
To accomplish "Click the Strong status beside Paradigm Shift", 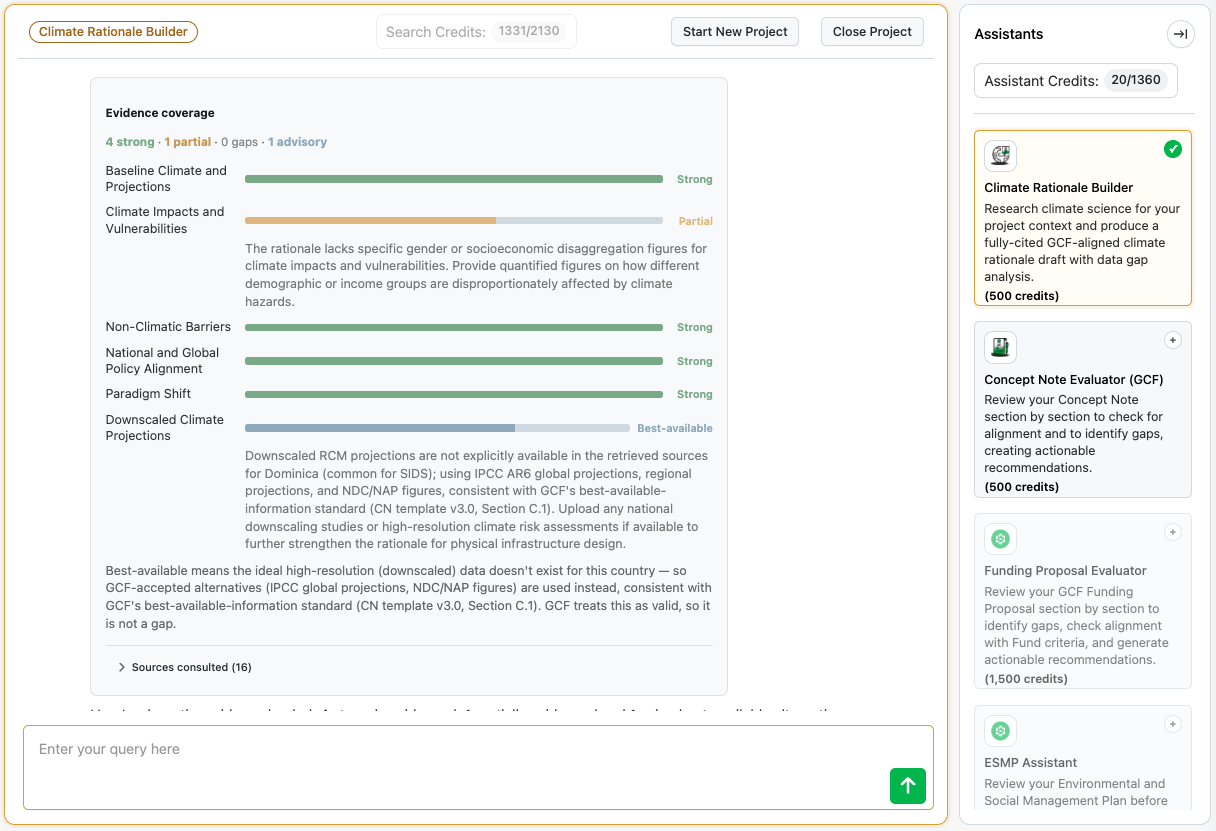I will pos(695,394).
